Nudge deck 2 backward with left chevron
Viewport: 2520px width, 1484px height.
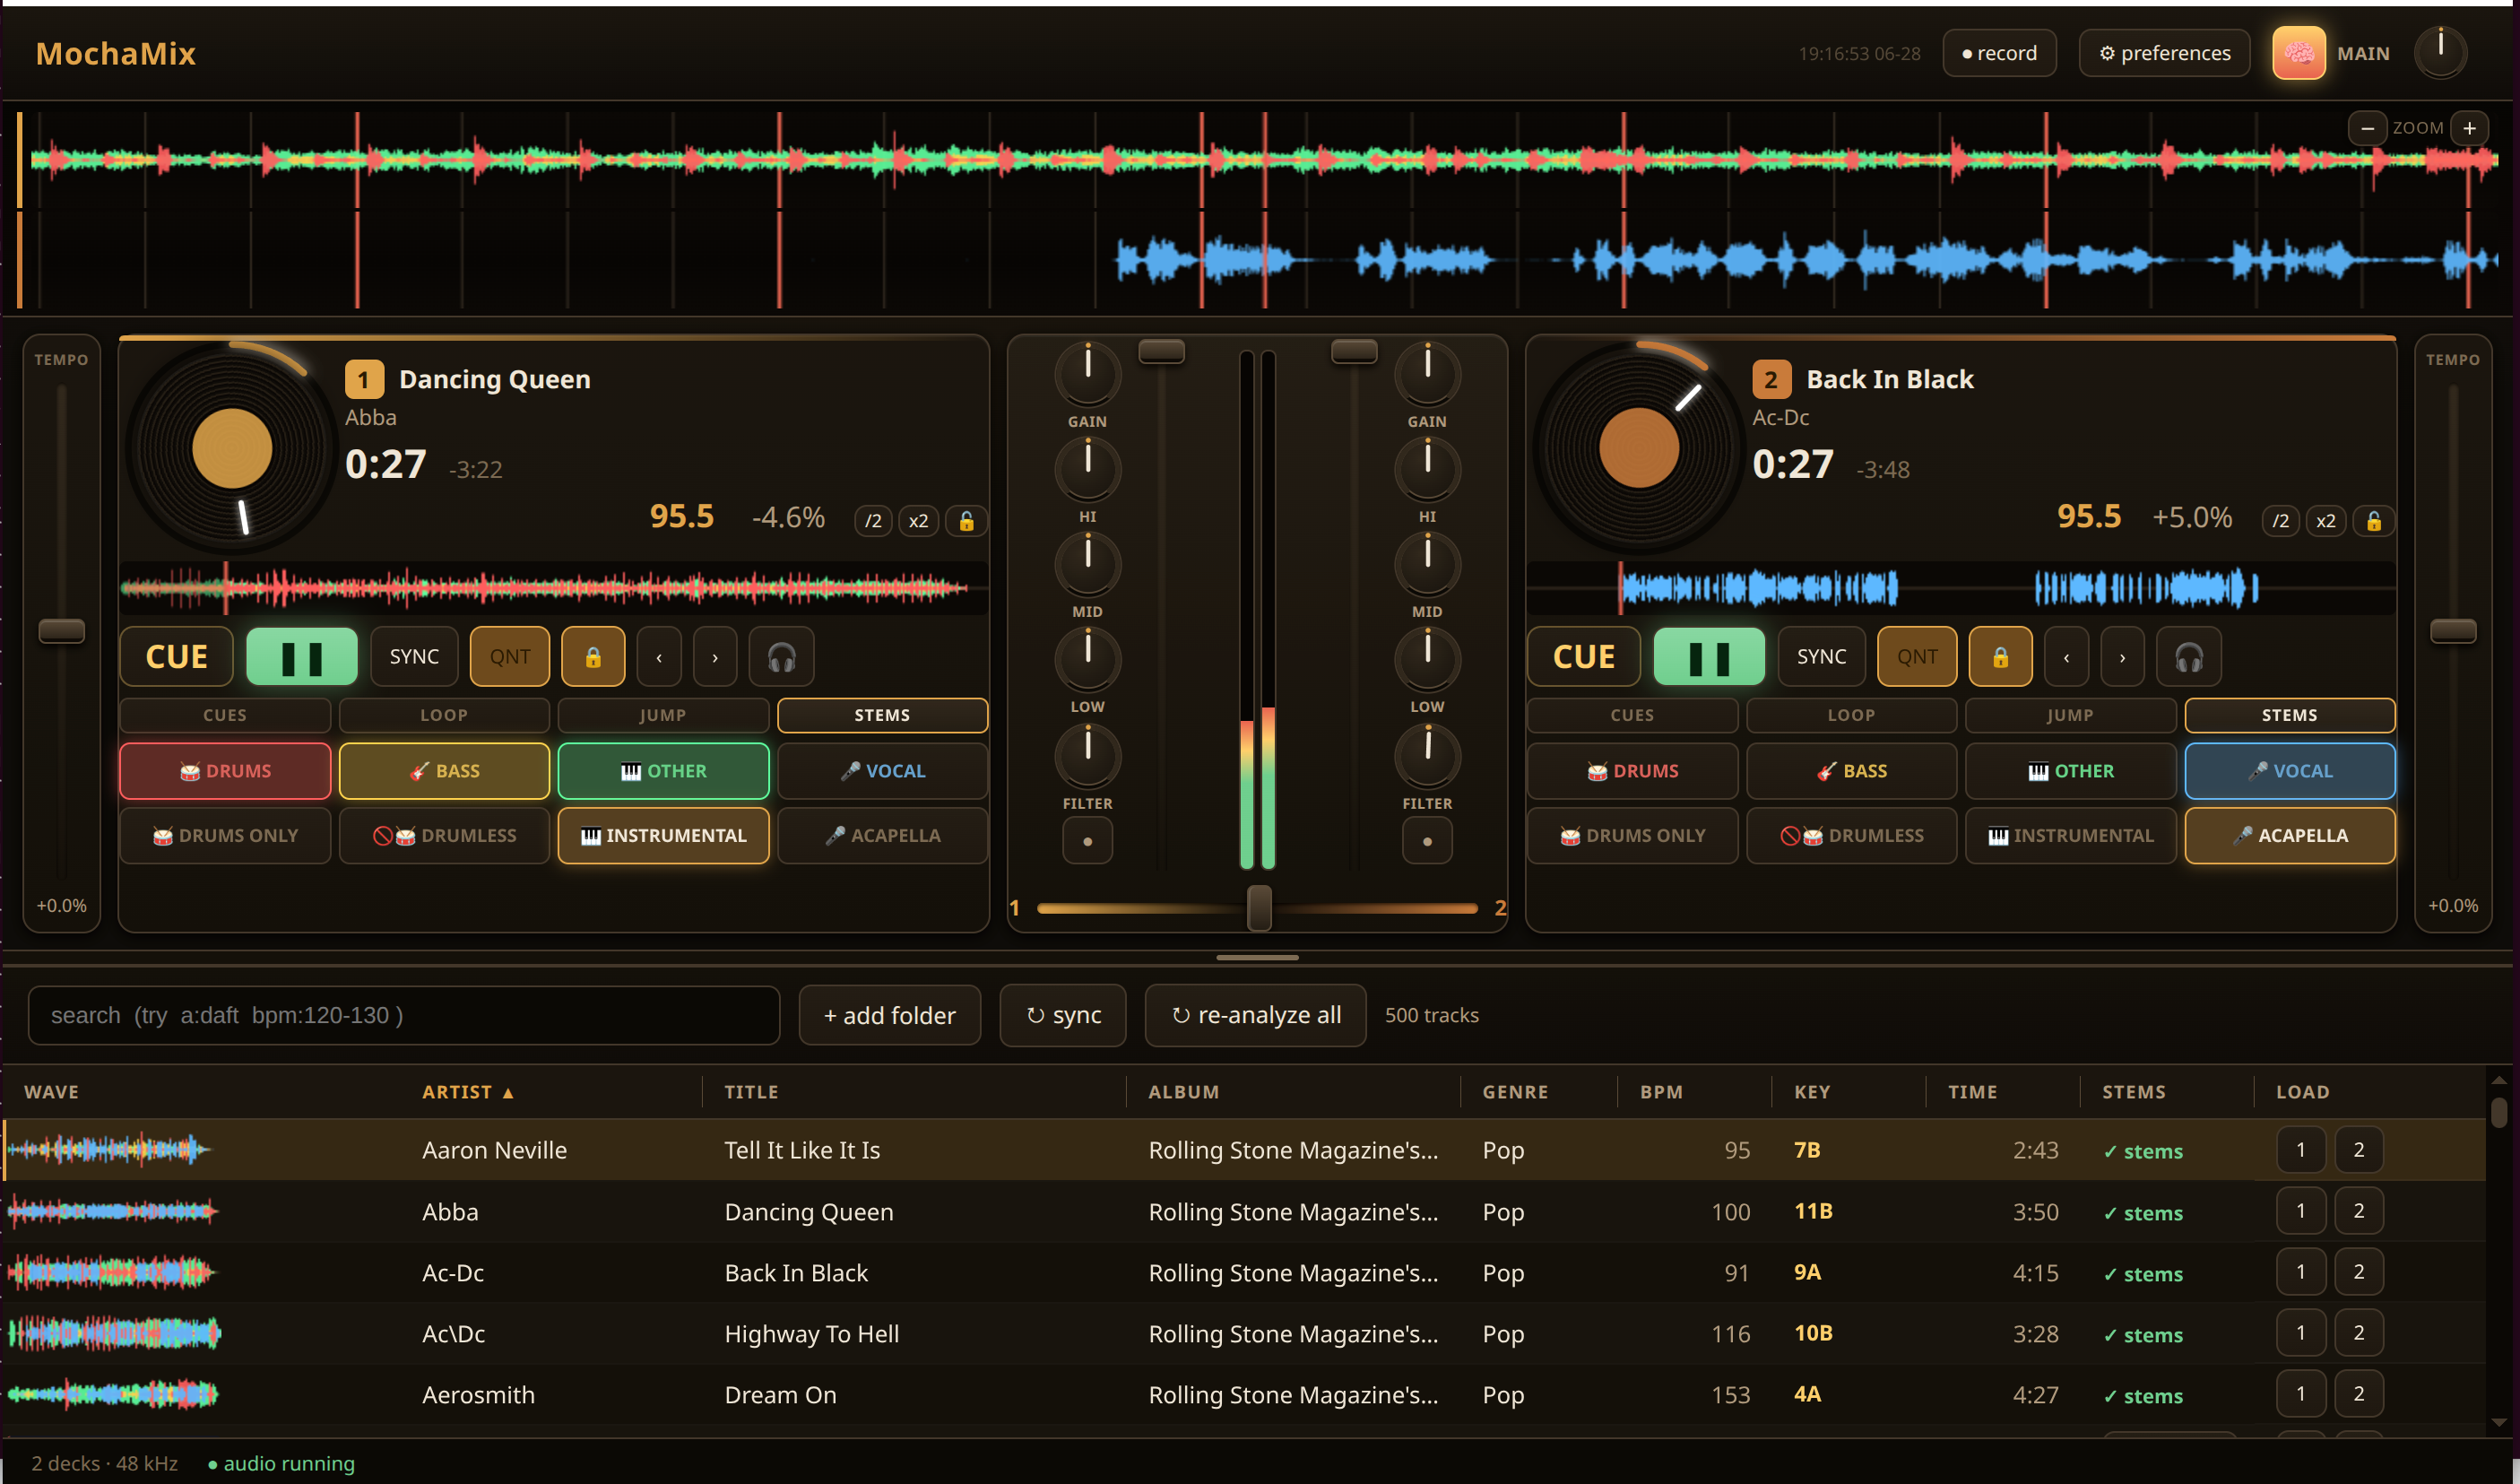2066,657
